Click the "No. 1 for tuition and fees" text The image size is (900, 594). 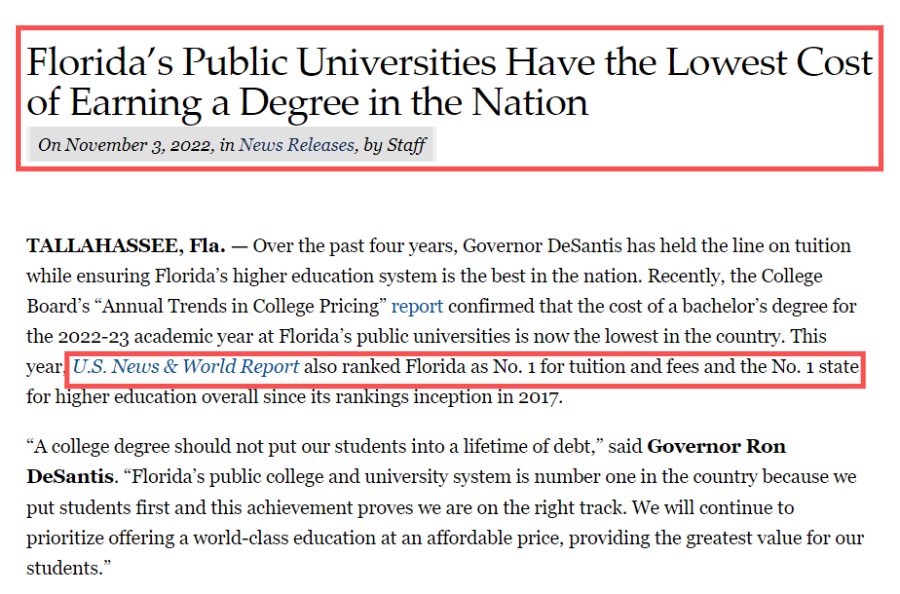[593, 367]
